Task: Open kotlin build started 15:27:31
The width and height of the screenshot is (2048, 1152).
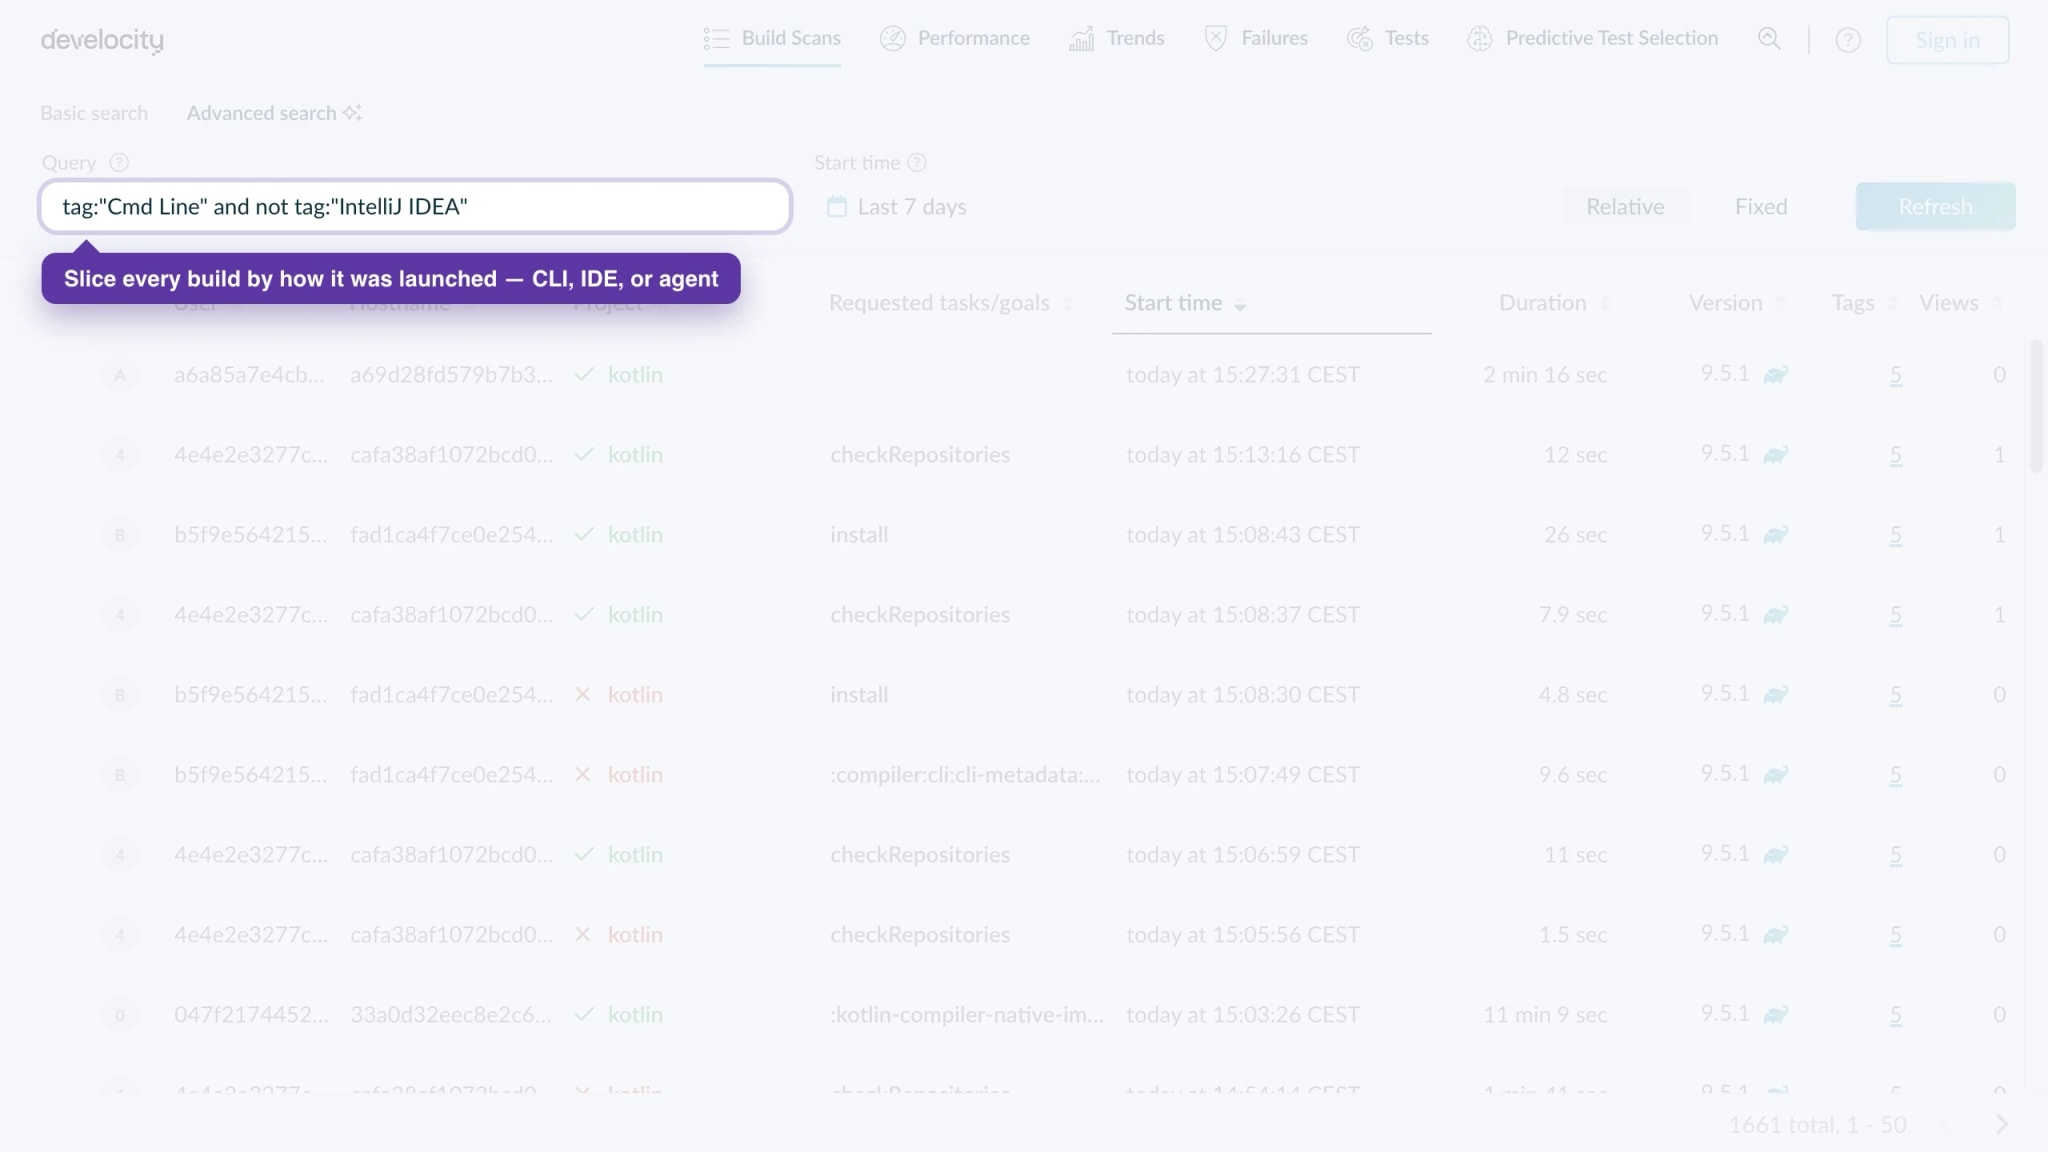Action: [x=635, y=375]
